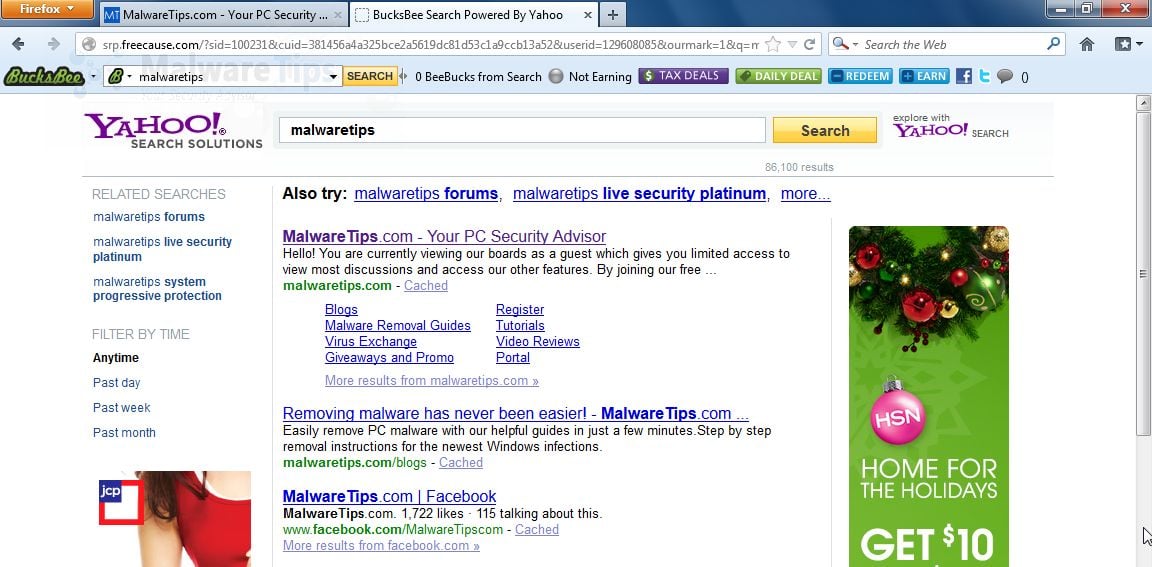Click the yellow Yahoo Search button
The image size is (1152, 567).
[x=824, y=131]
